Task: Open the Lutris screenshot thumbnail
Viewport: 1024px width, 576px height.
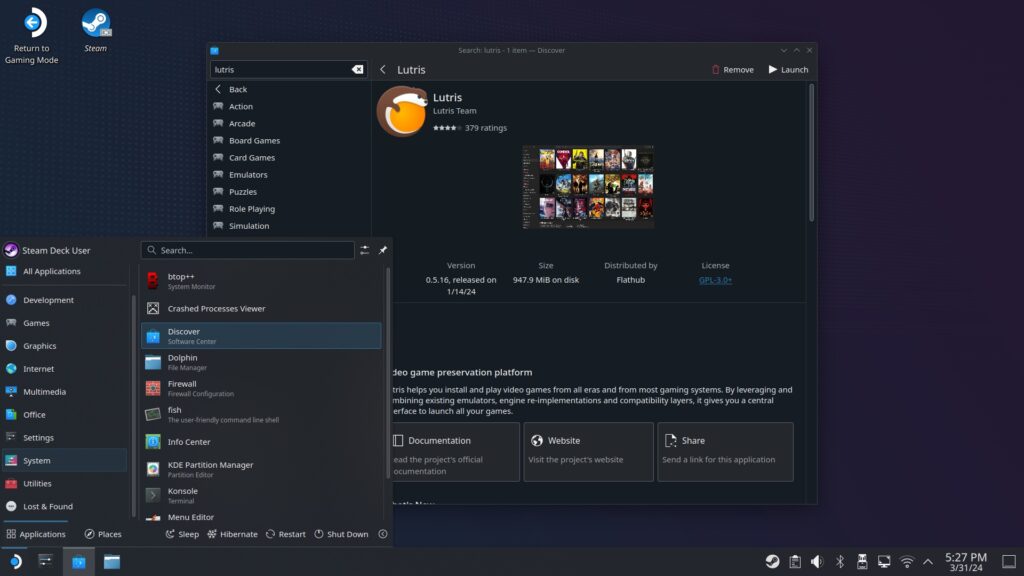Action: pyautogui.click(x=588, y=187)
